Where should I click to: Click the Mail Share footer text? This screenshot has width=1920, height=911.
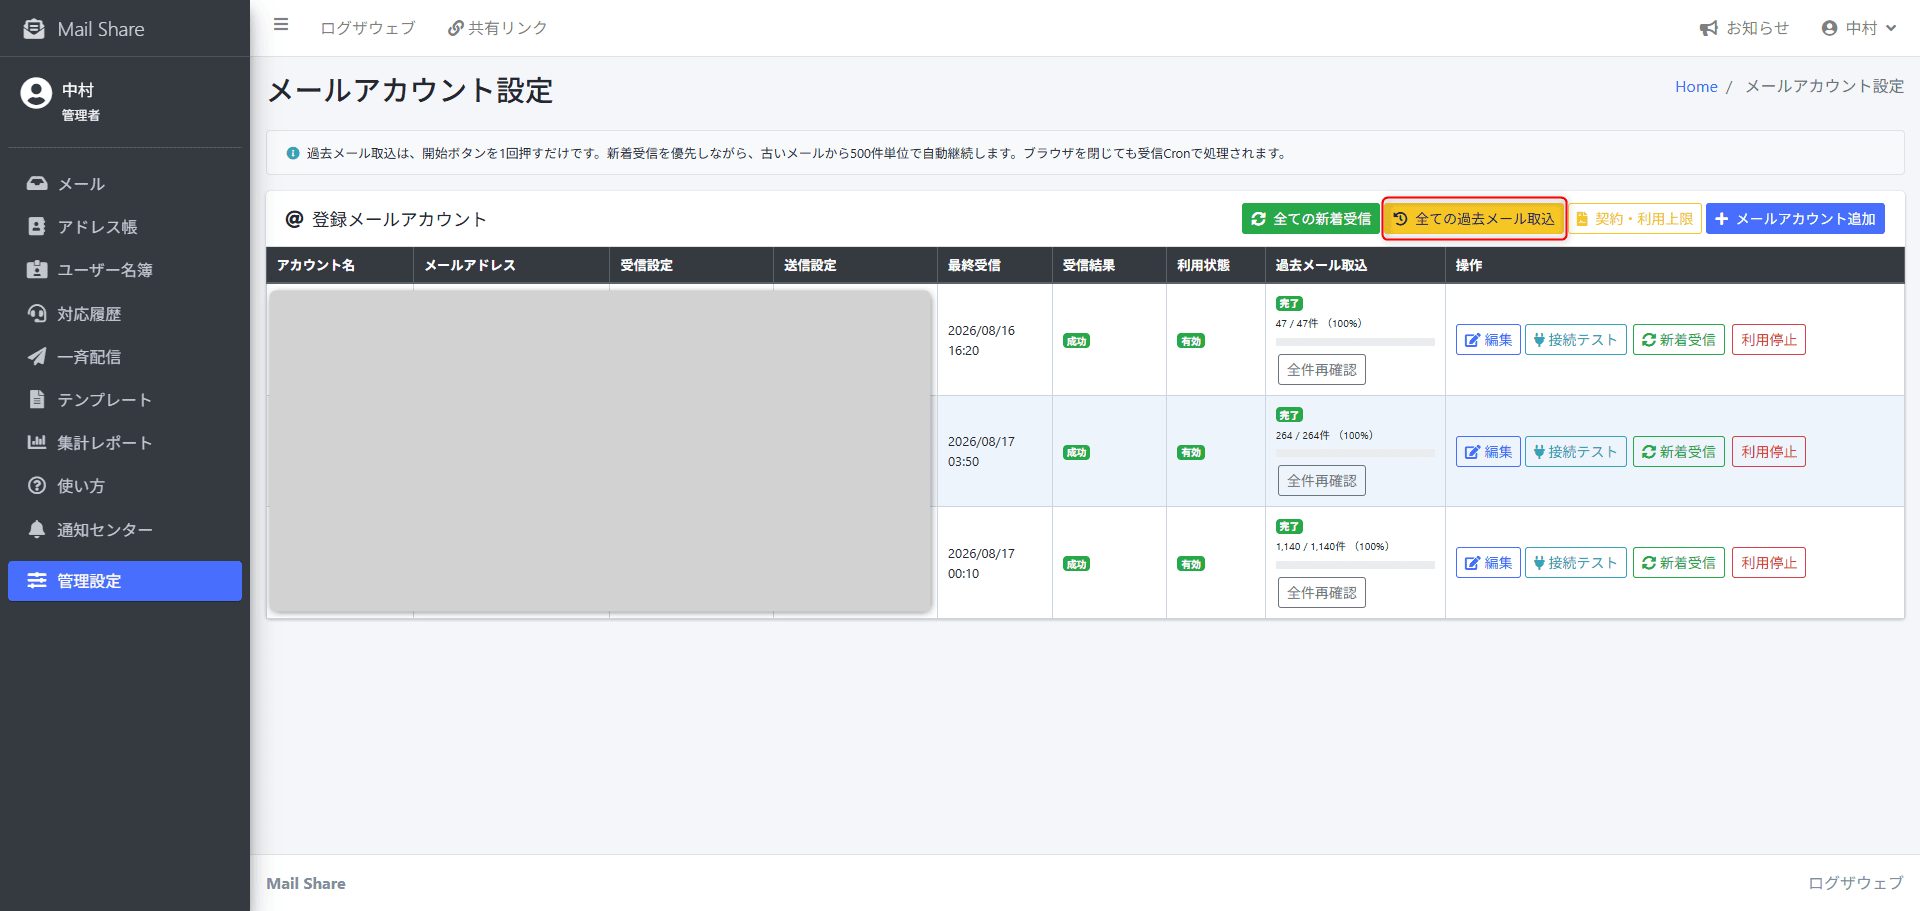tap(306, 884)
